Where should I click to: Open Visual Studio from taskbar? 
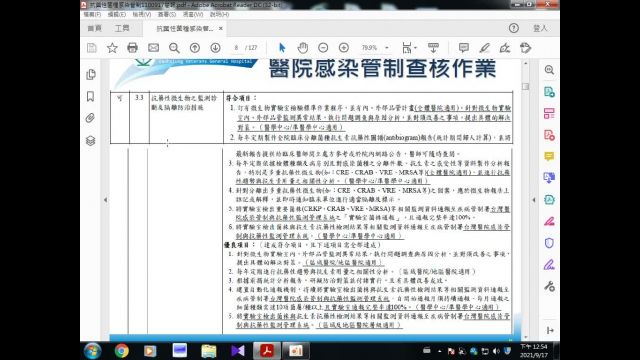tap(238, 351)
